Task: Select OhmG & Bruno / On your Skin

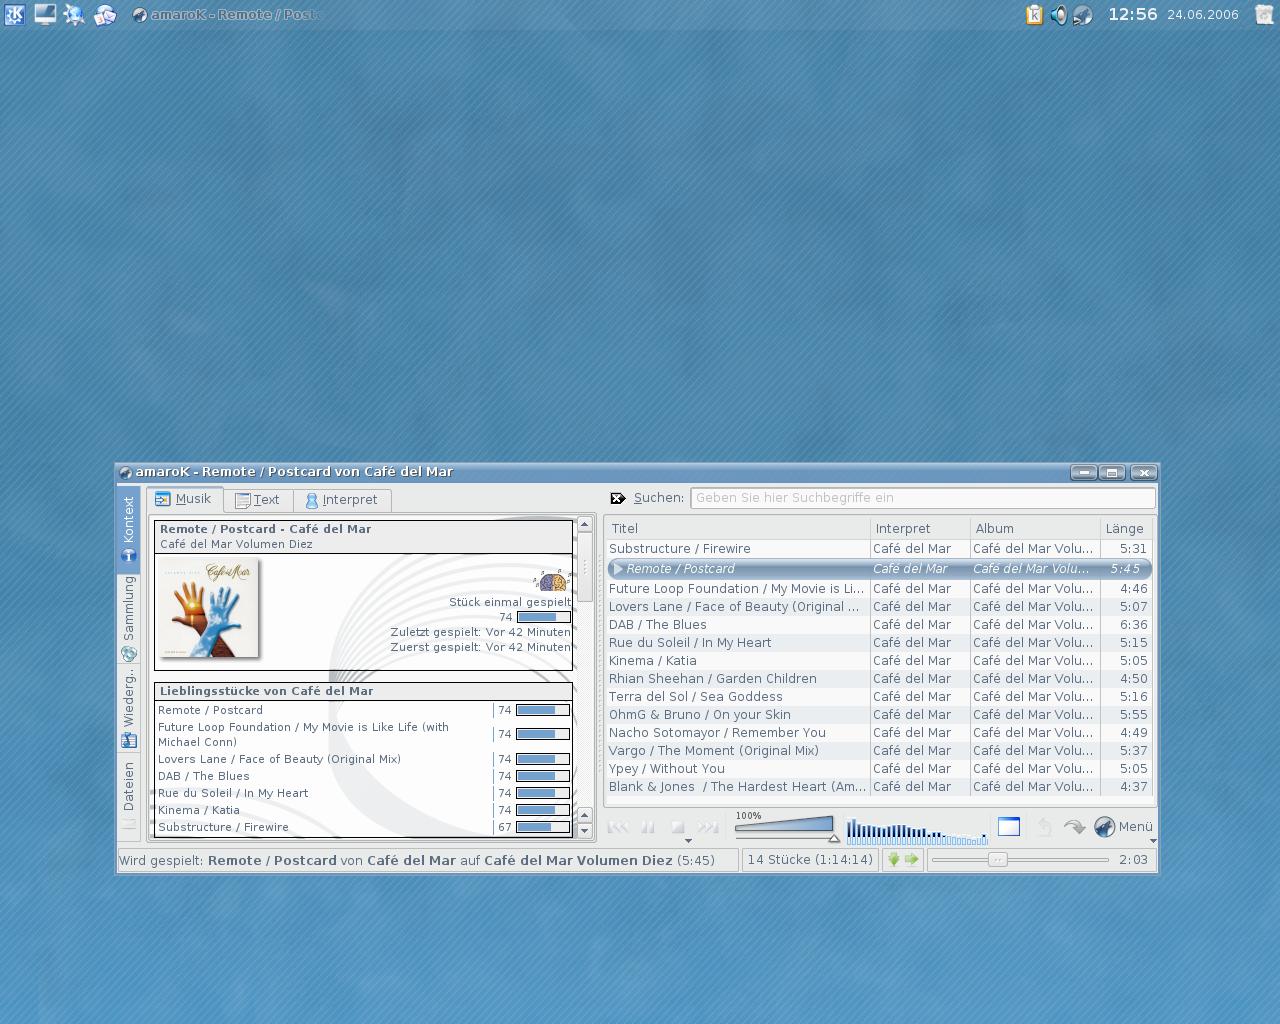Action: [x=879, y=715]
